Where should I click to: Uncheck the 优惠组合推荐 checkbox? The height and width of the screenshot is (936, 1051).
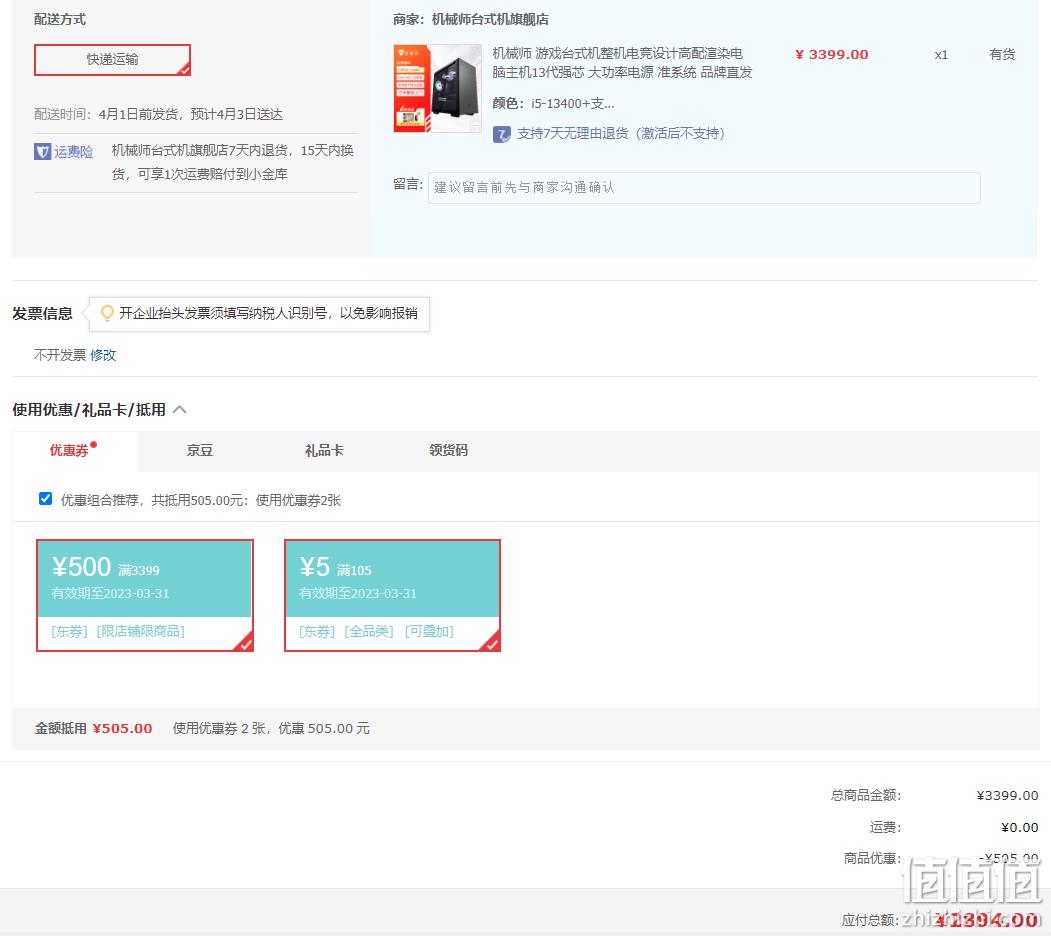[46, 499]
